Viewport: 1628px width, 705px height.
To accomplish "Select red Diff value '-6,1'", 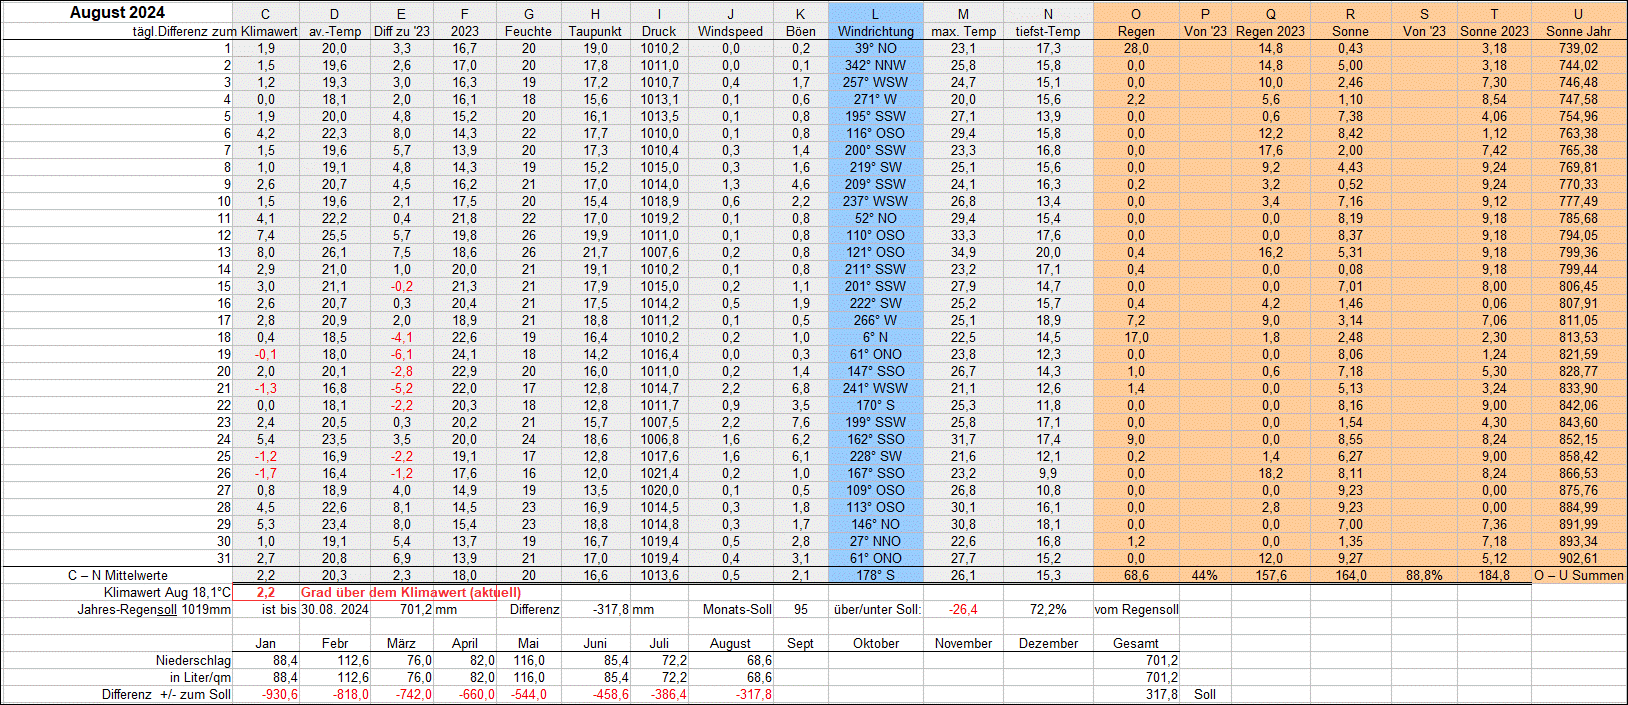I will [x=402, y=354].
